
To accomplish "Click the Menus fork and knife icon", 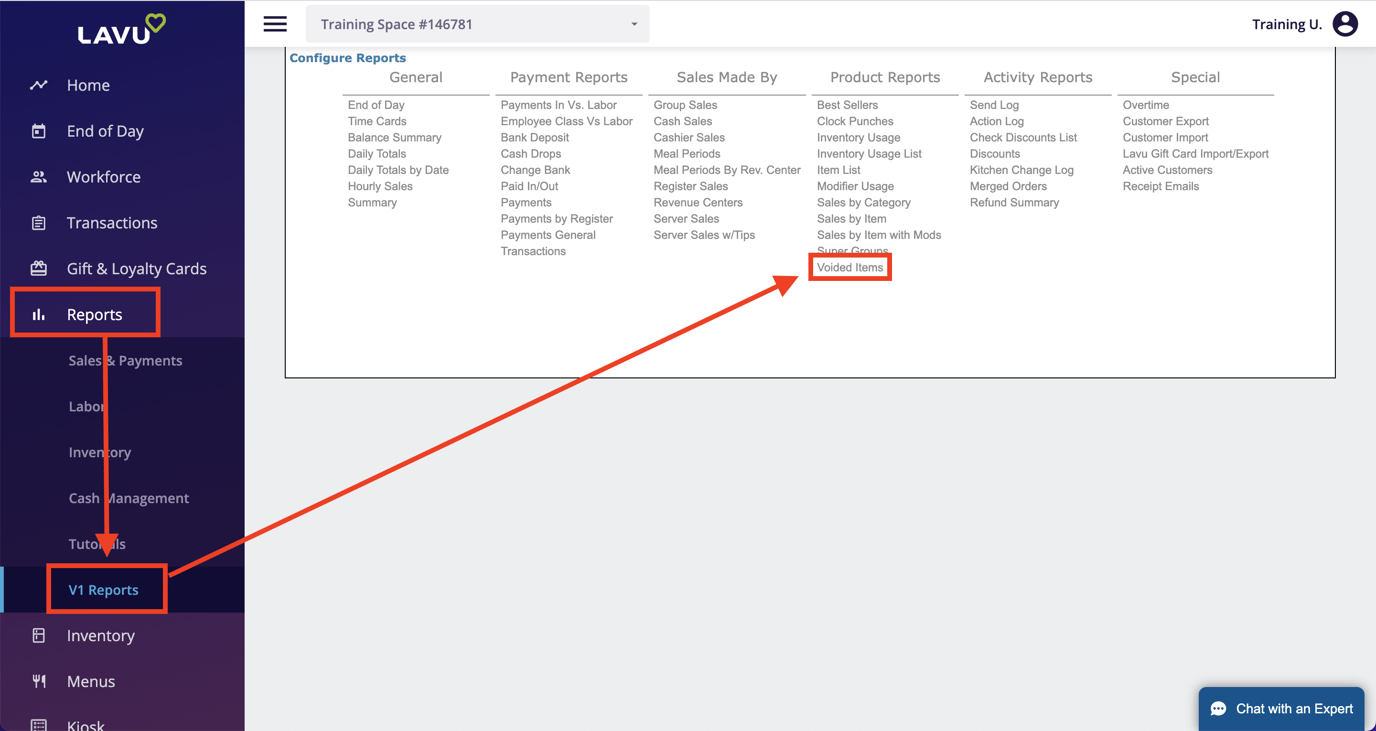I will [x=39, y=681].
